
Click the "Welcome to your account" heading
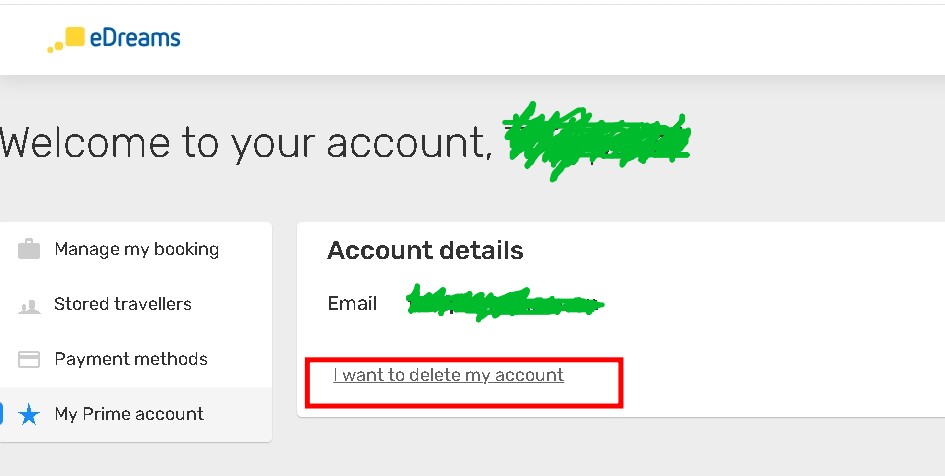coord(245,143)
